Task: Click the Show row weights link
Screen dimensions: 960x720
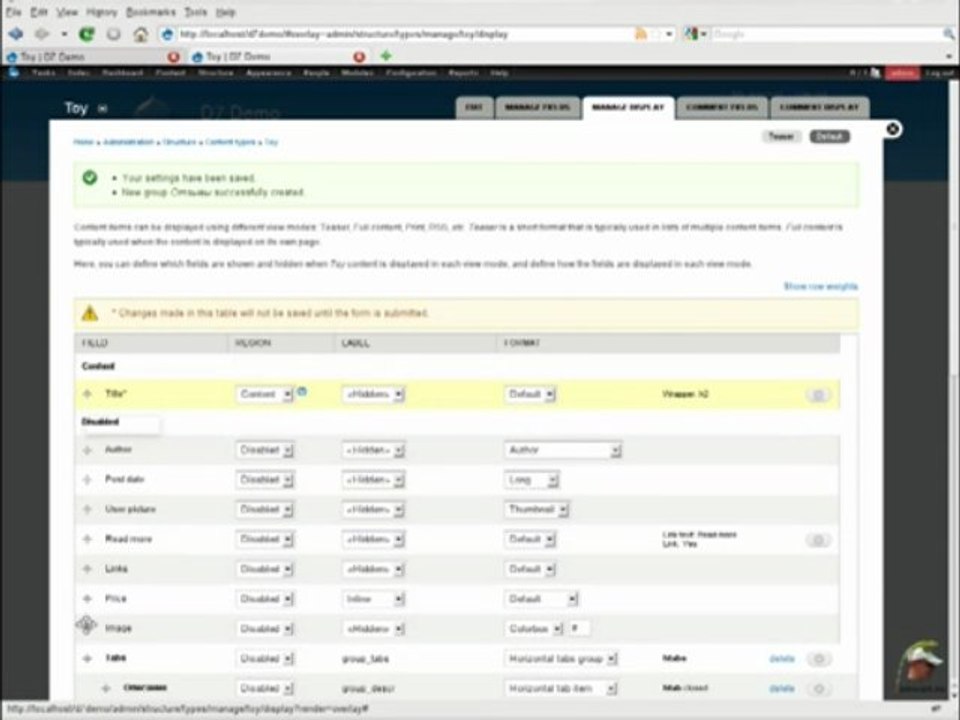Action: tap(820, 286)
